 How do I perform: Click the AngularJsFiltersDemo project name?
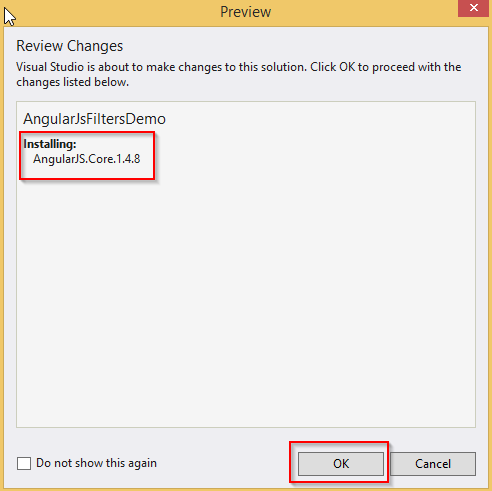point(94,119)
